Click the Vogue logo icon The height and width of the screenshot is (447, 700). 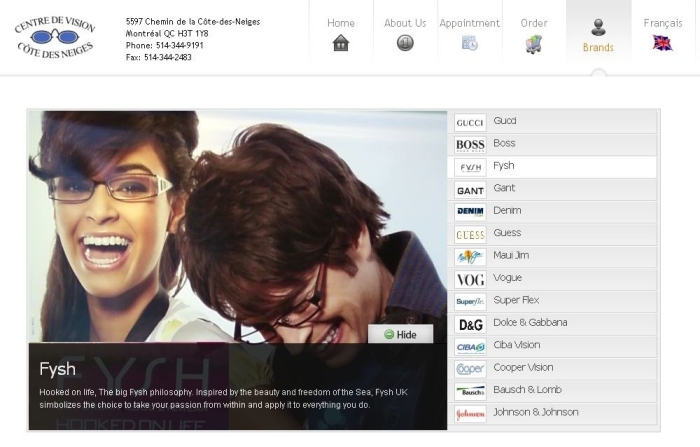point(470,279)
